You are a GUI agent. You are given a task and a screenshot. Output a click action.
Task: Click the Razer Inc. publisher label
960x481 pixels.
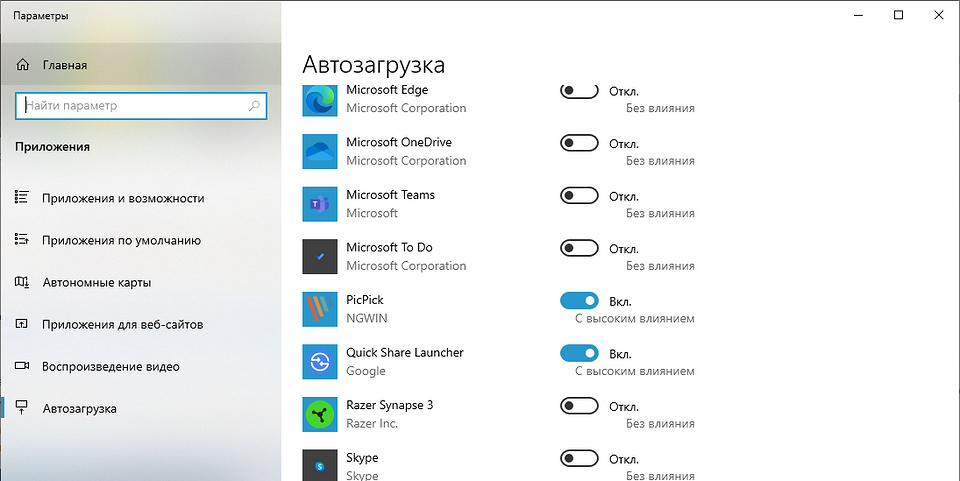372,424
